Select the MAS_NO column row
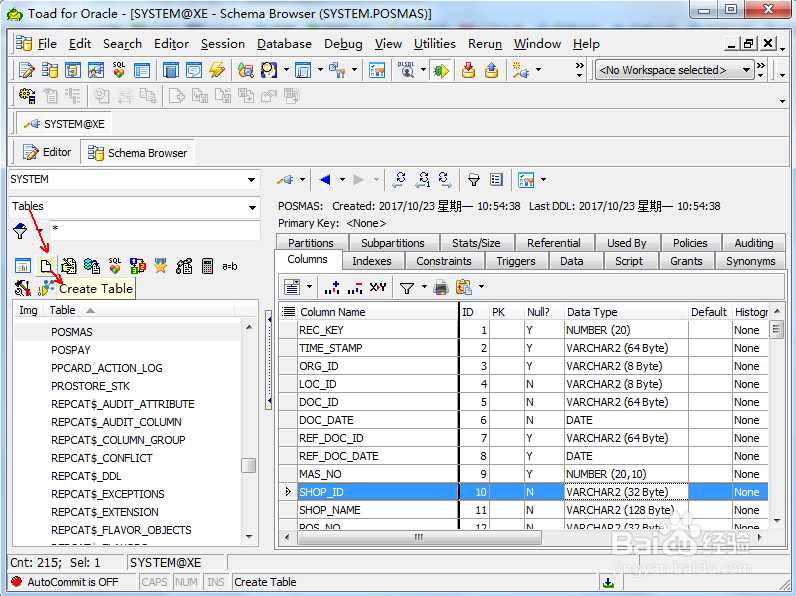This screenshot has width=796, height=596. (523, 474)
